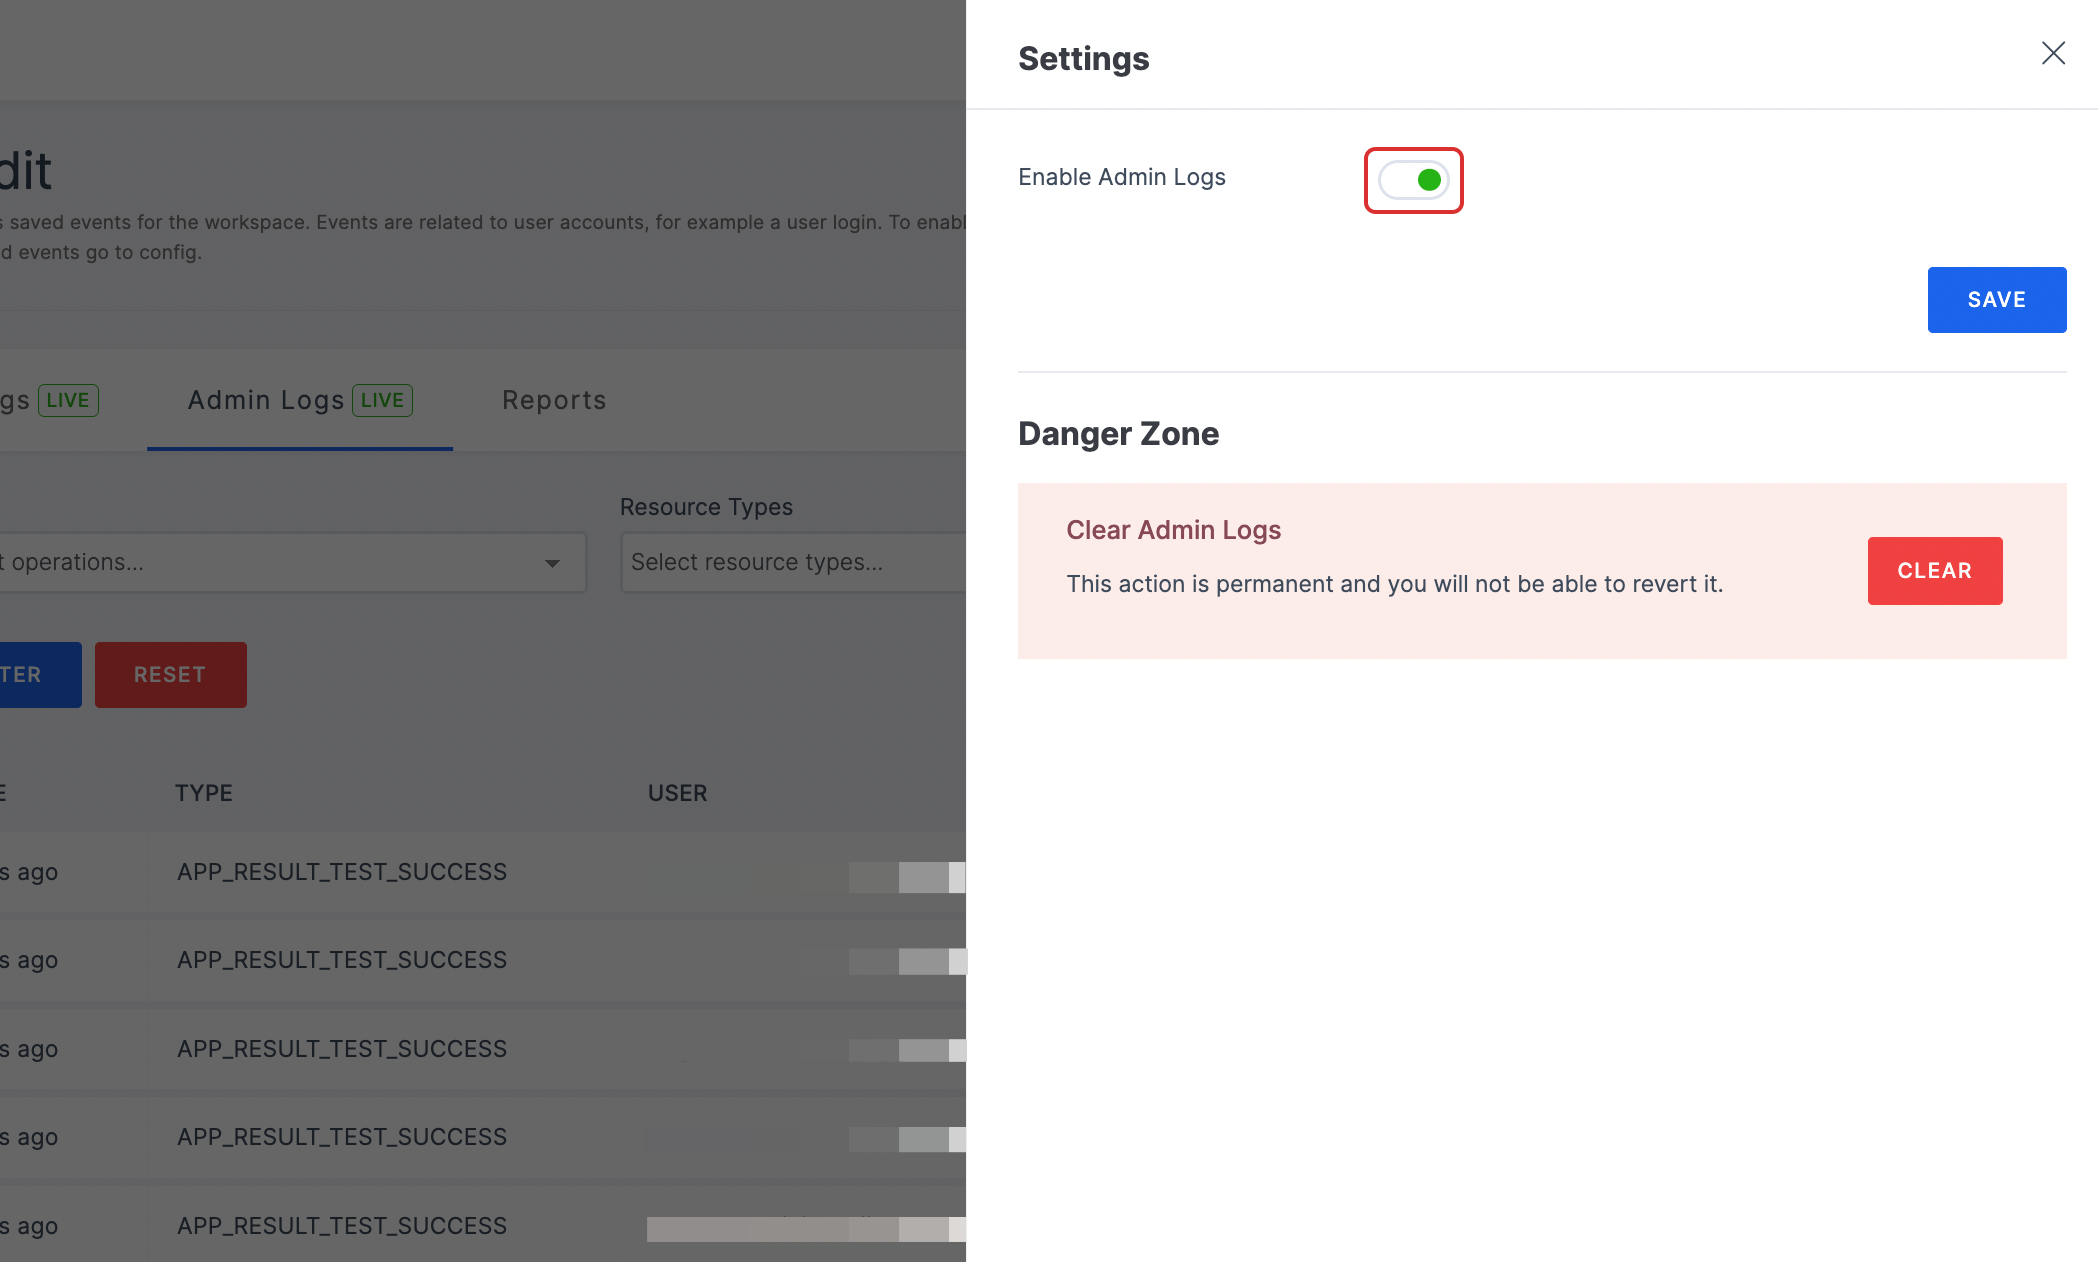Expand the operations dropdown arrow
The image size is (2098, 1262).
click(552, 563)
